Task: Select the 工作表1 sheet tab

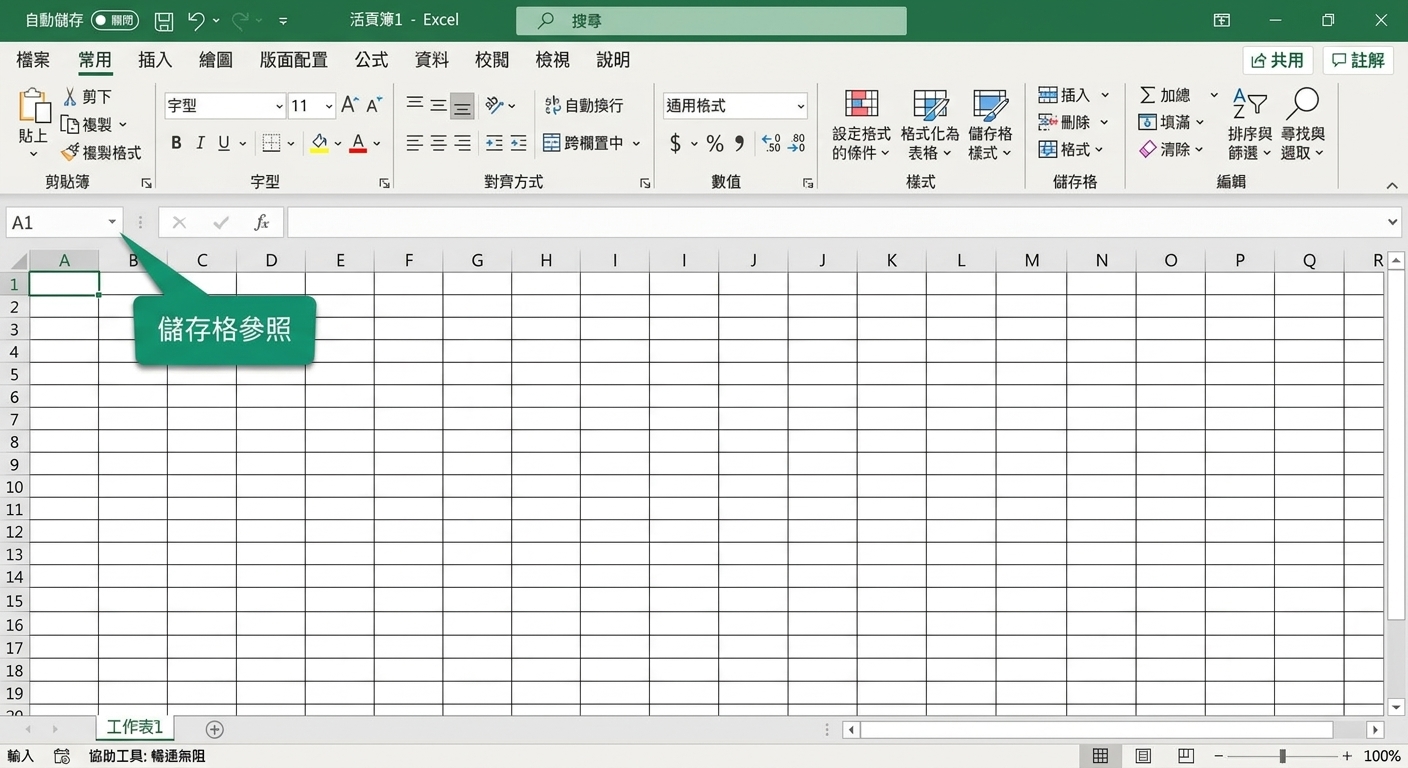Action: [135, 727]
